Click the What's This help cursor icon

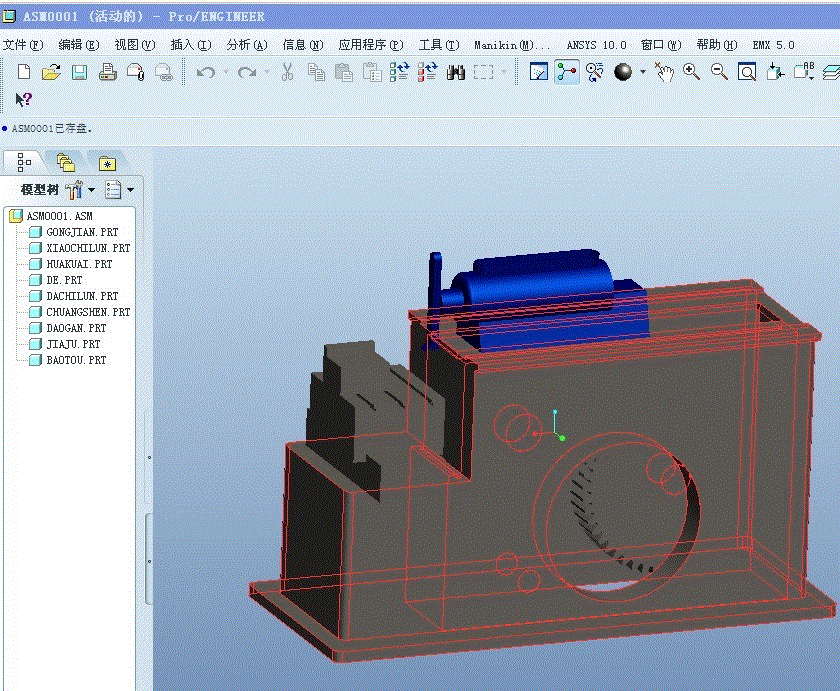24,99
